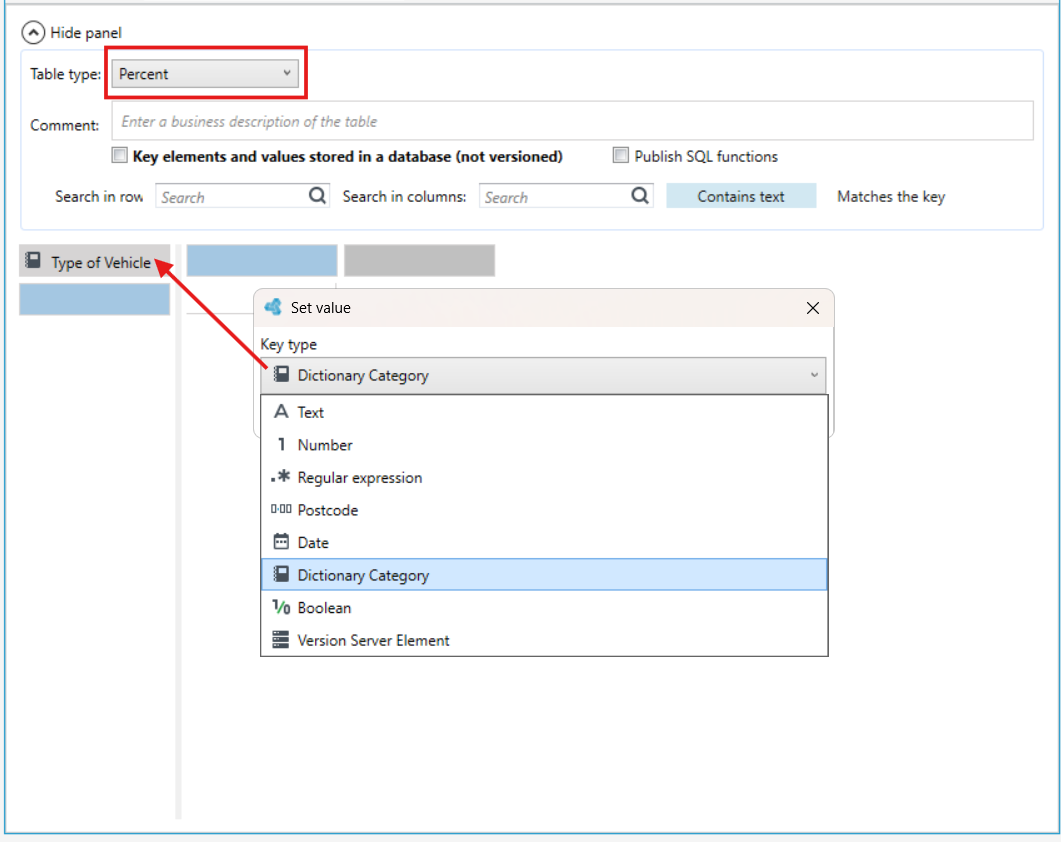Choose Number from the Key type list
The height and width of the screenshot is (842, 1061).
click(544, 445)
